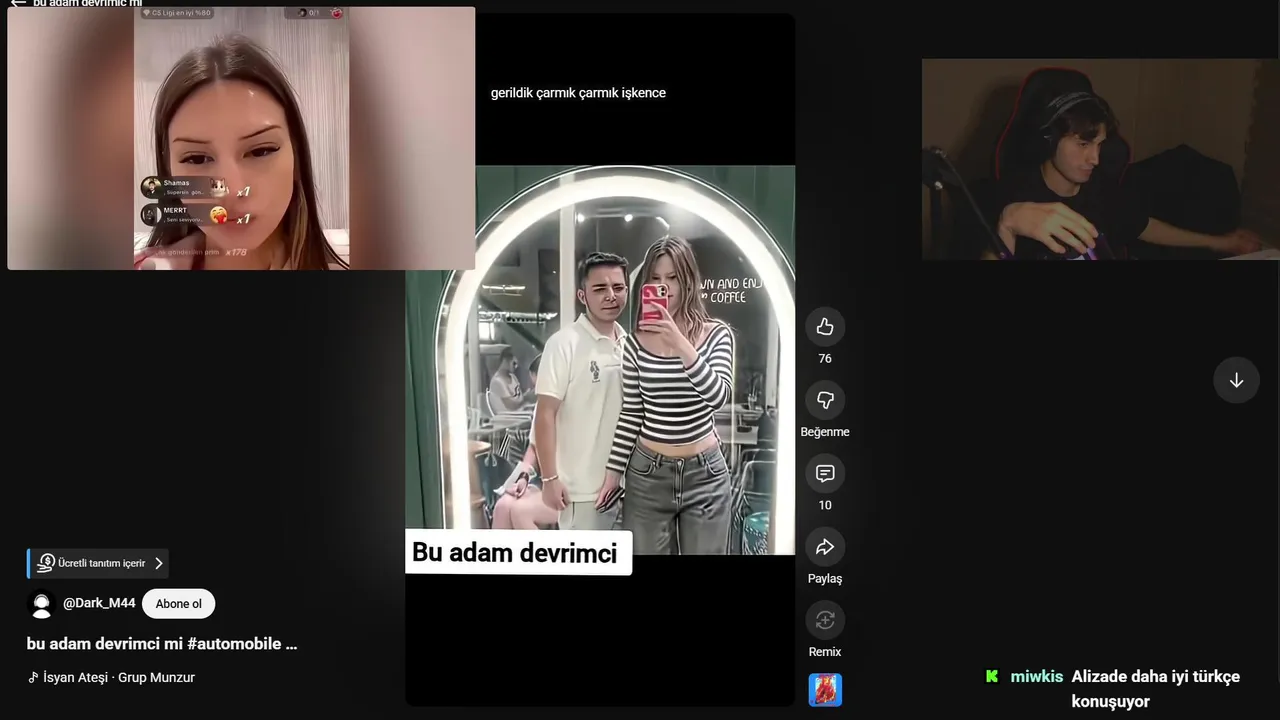This screenshot has height=720, width=1280.
Task: Click the 76 likes count
Action: tap(825, 359)
